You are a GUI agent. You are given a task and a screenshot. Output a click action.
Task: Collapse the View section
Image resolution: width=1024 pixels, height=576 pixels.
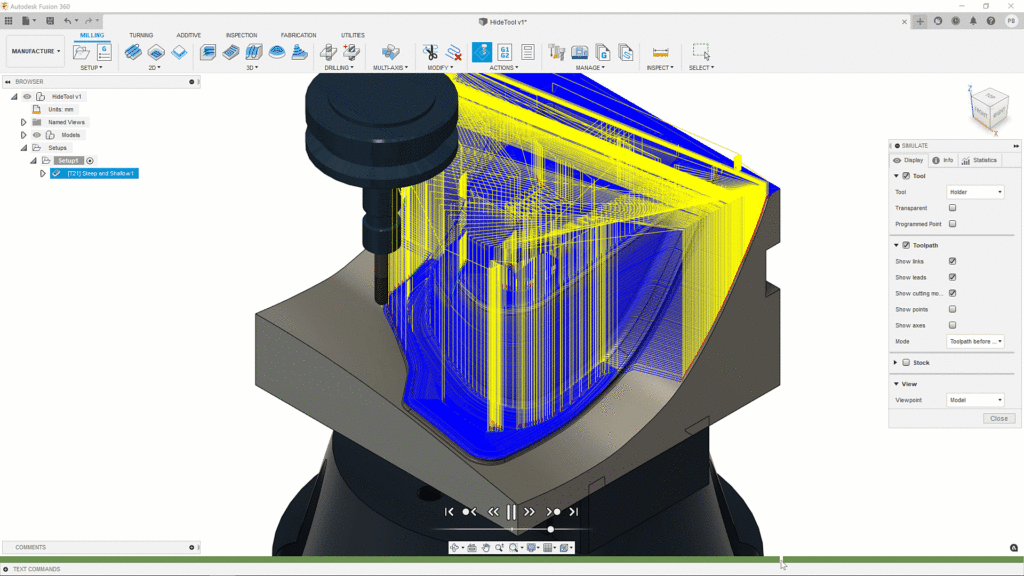(x=896, y=384)
